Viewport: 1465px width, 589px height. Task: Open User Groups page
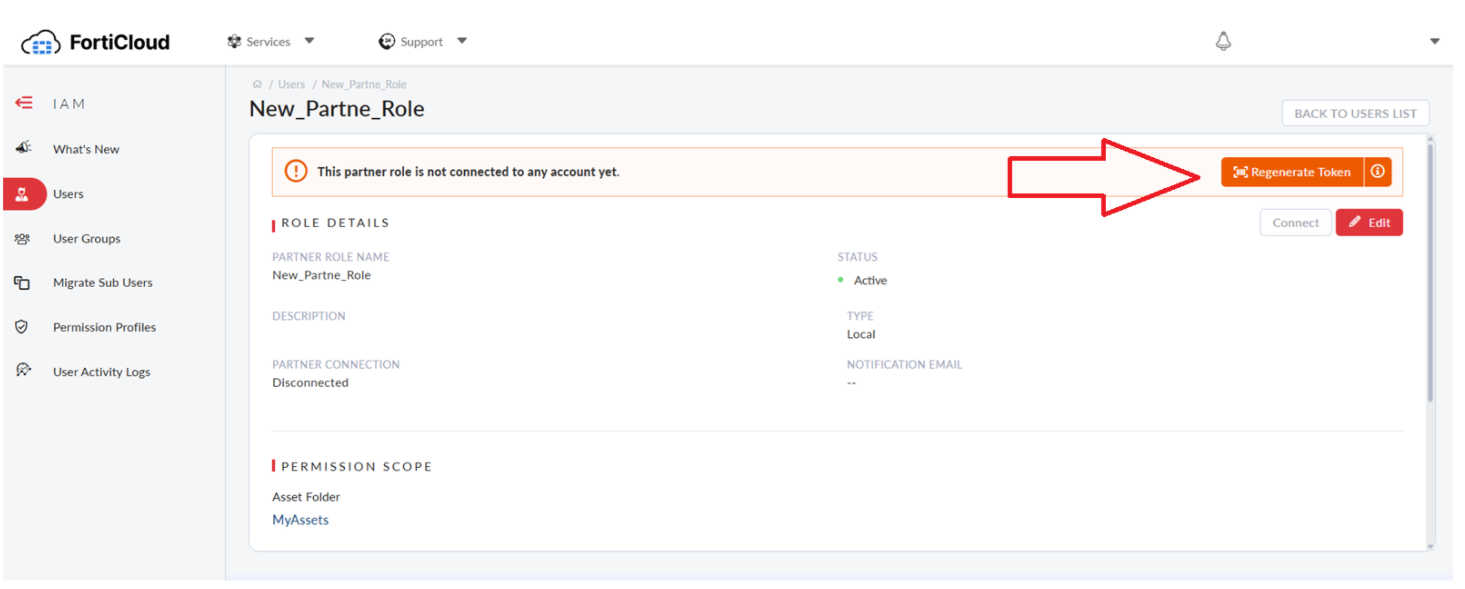pyautogui.click(x=87, y=239)
